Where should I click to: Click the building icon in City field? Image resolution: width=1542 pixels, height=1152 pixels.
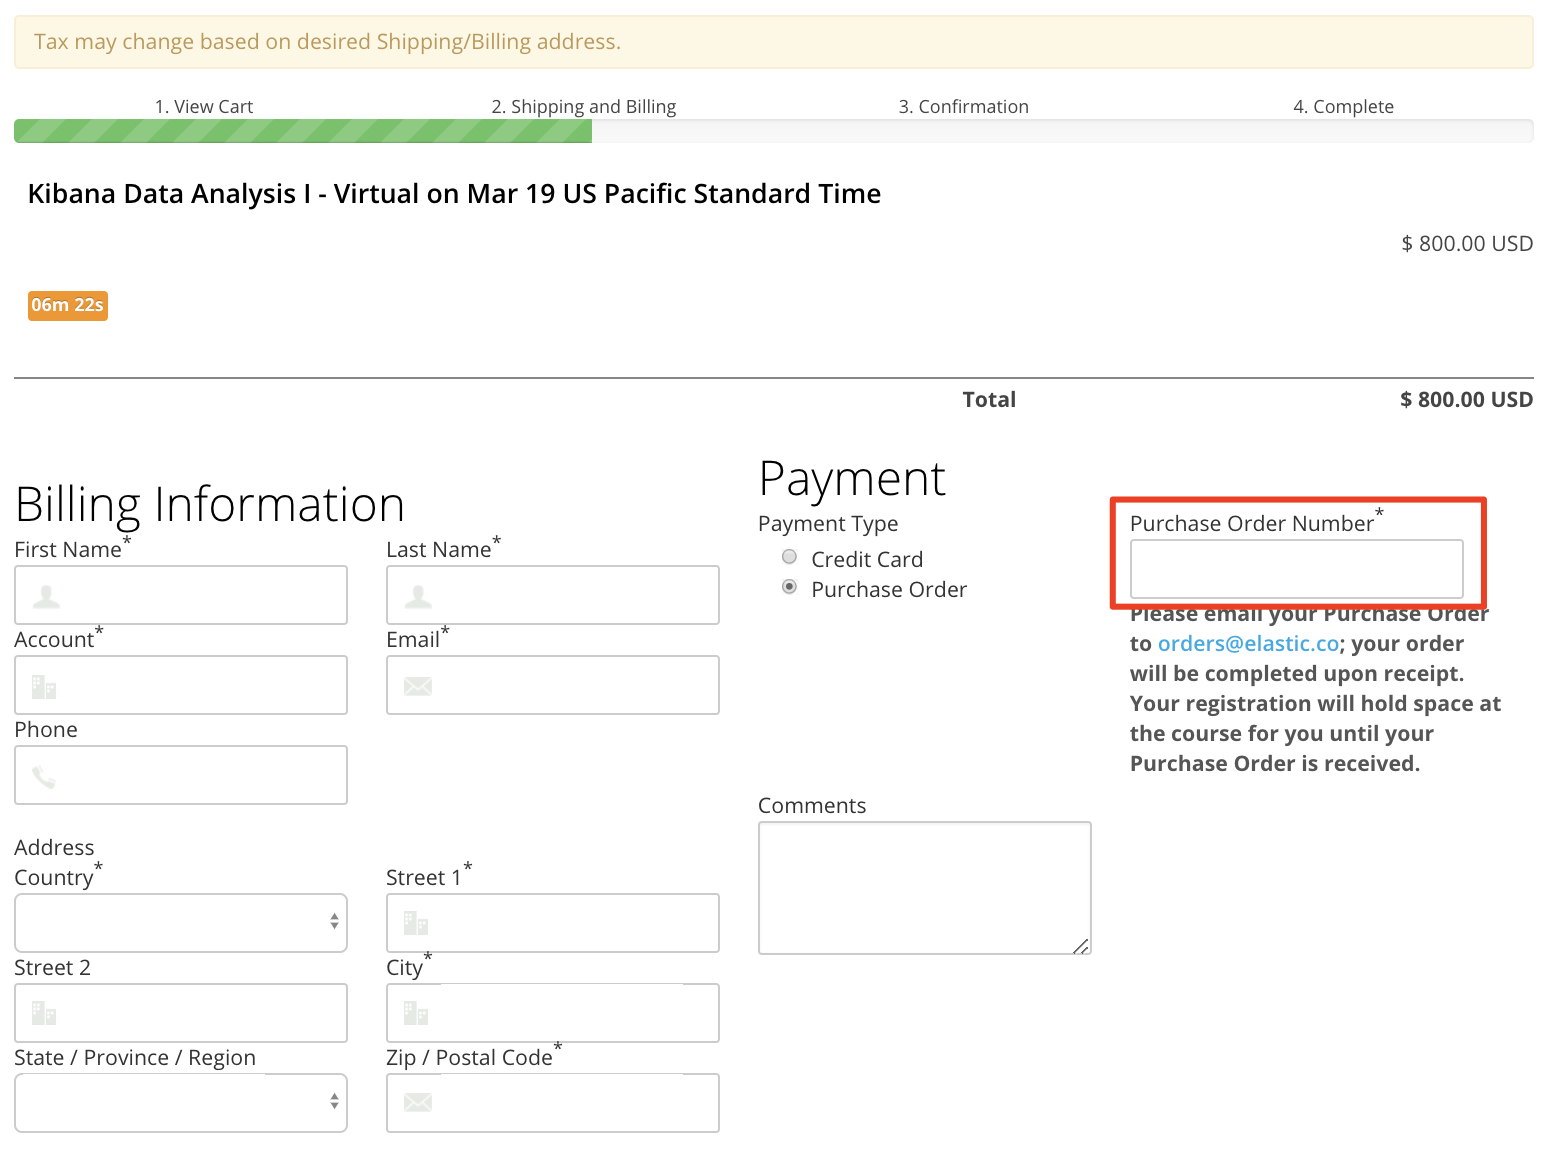click(x=416, y=1013)
